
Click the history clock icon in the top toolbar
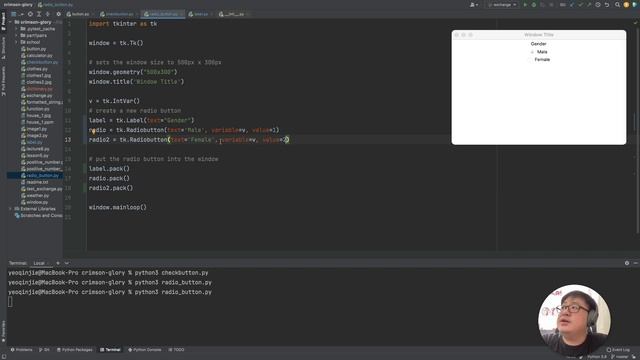click(598, 5)
